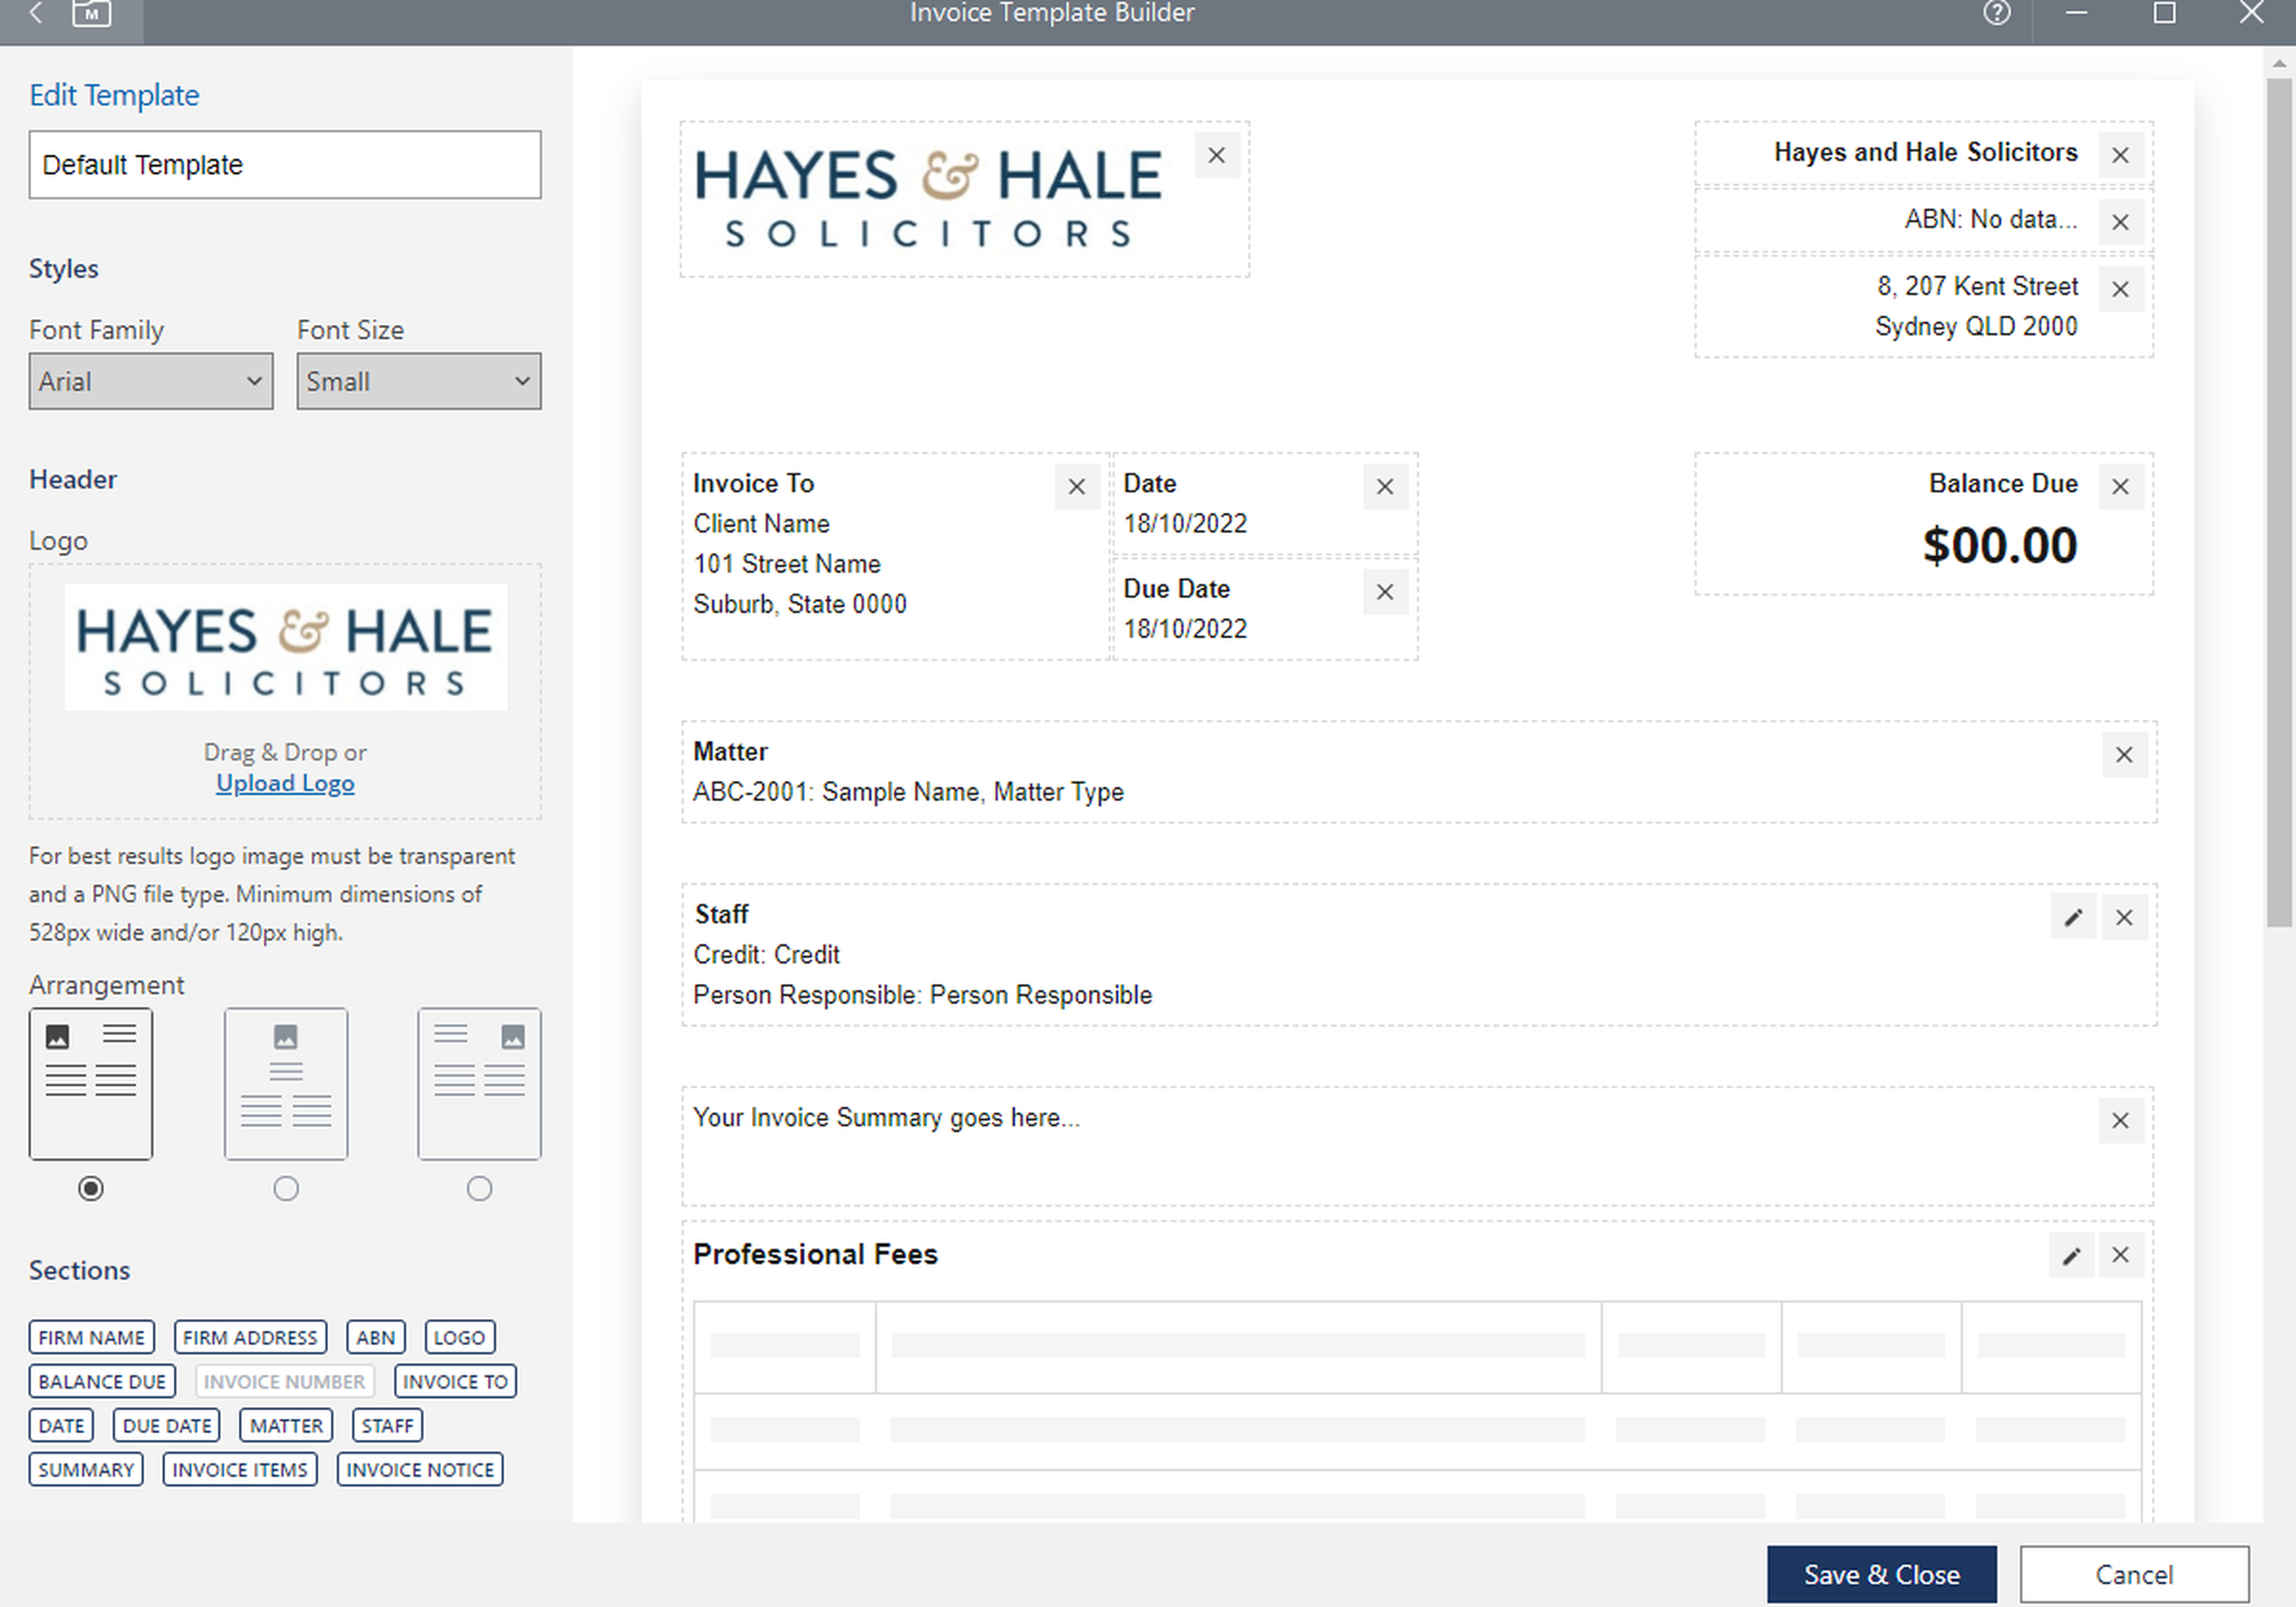The height and width of the screenshot is (1607, 2296).
Task: Add the STAFF section tag
Action: 387,1425
